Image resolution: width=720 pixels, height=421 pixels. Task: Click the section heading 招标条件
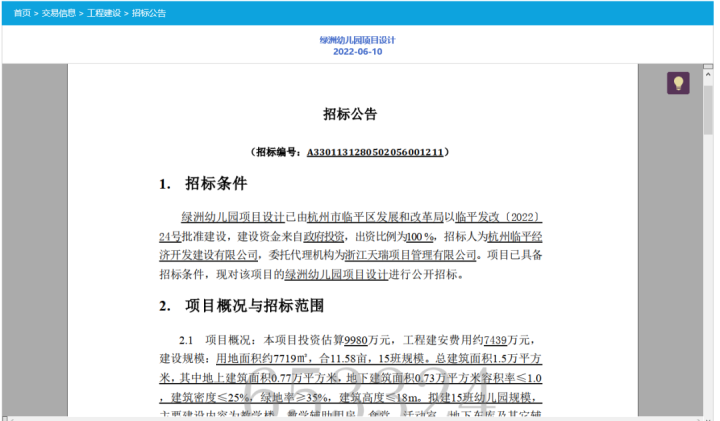(216, 183)
